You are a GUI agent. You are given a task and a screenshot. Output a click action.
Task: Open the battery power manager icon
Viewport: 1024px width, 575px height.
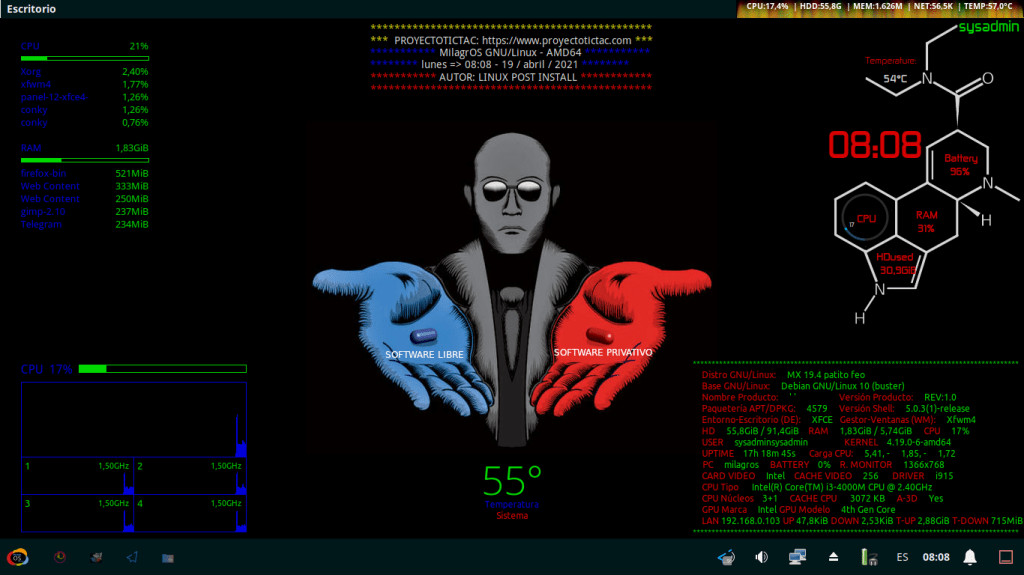(x=867, y=556)
